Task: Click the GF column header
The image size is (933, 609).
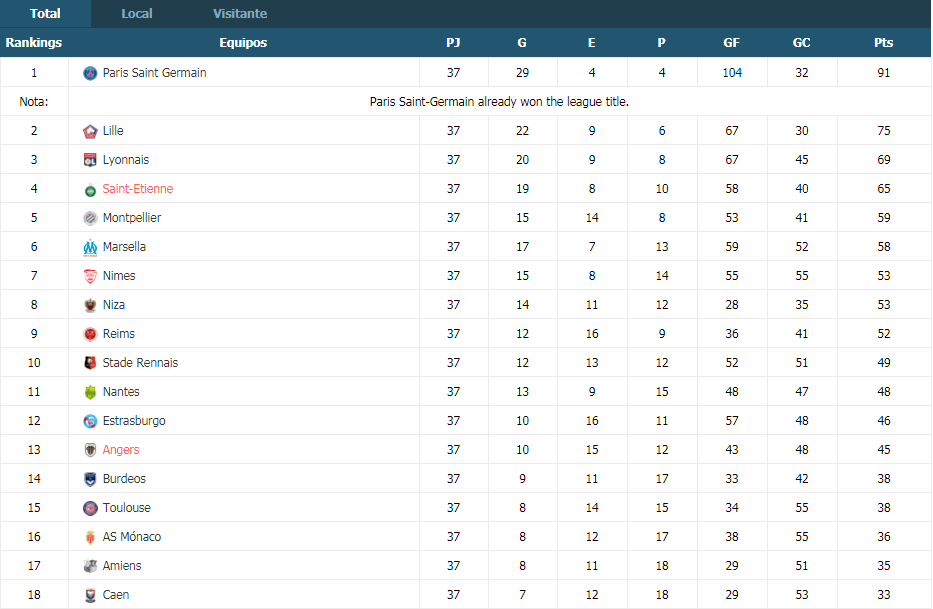Action: point(731,42)
